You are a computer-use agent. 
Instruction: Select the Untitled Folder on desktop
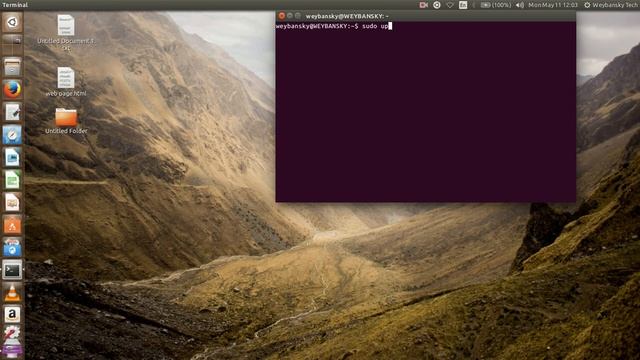click(x=66, y=121)
